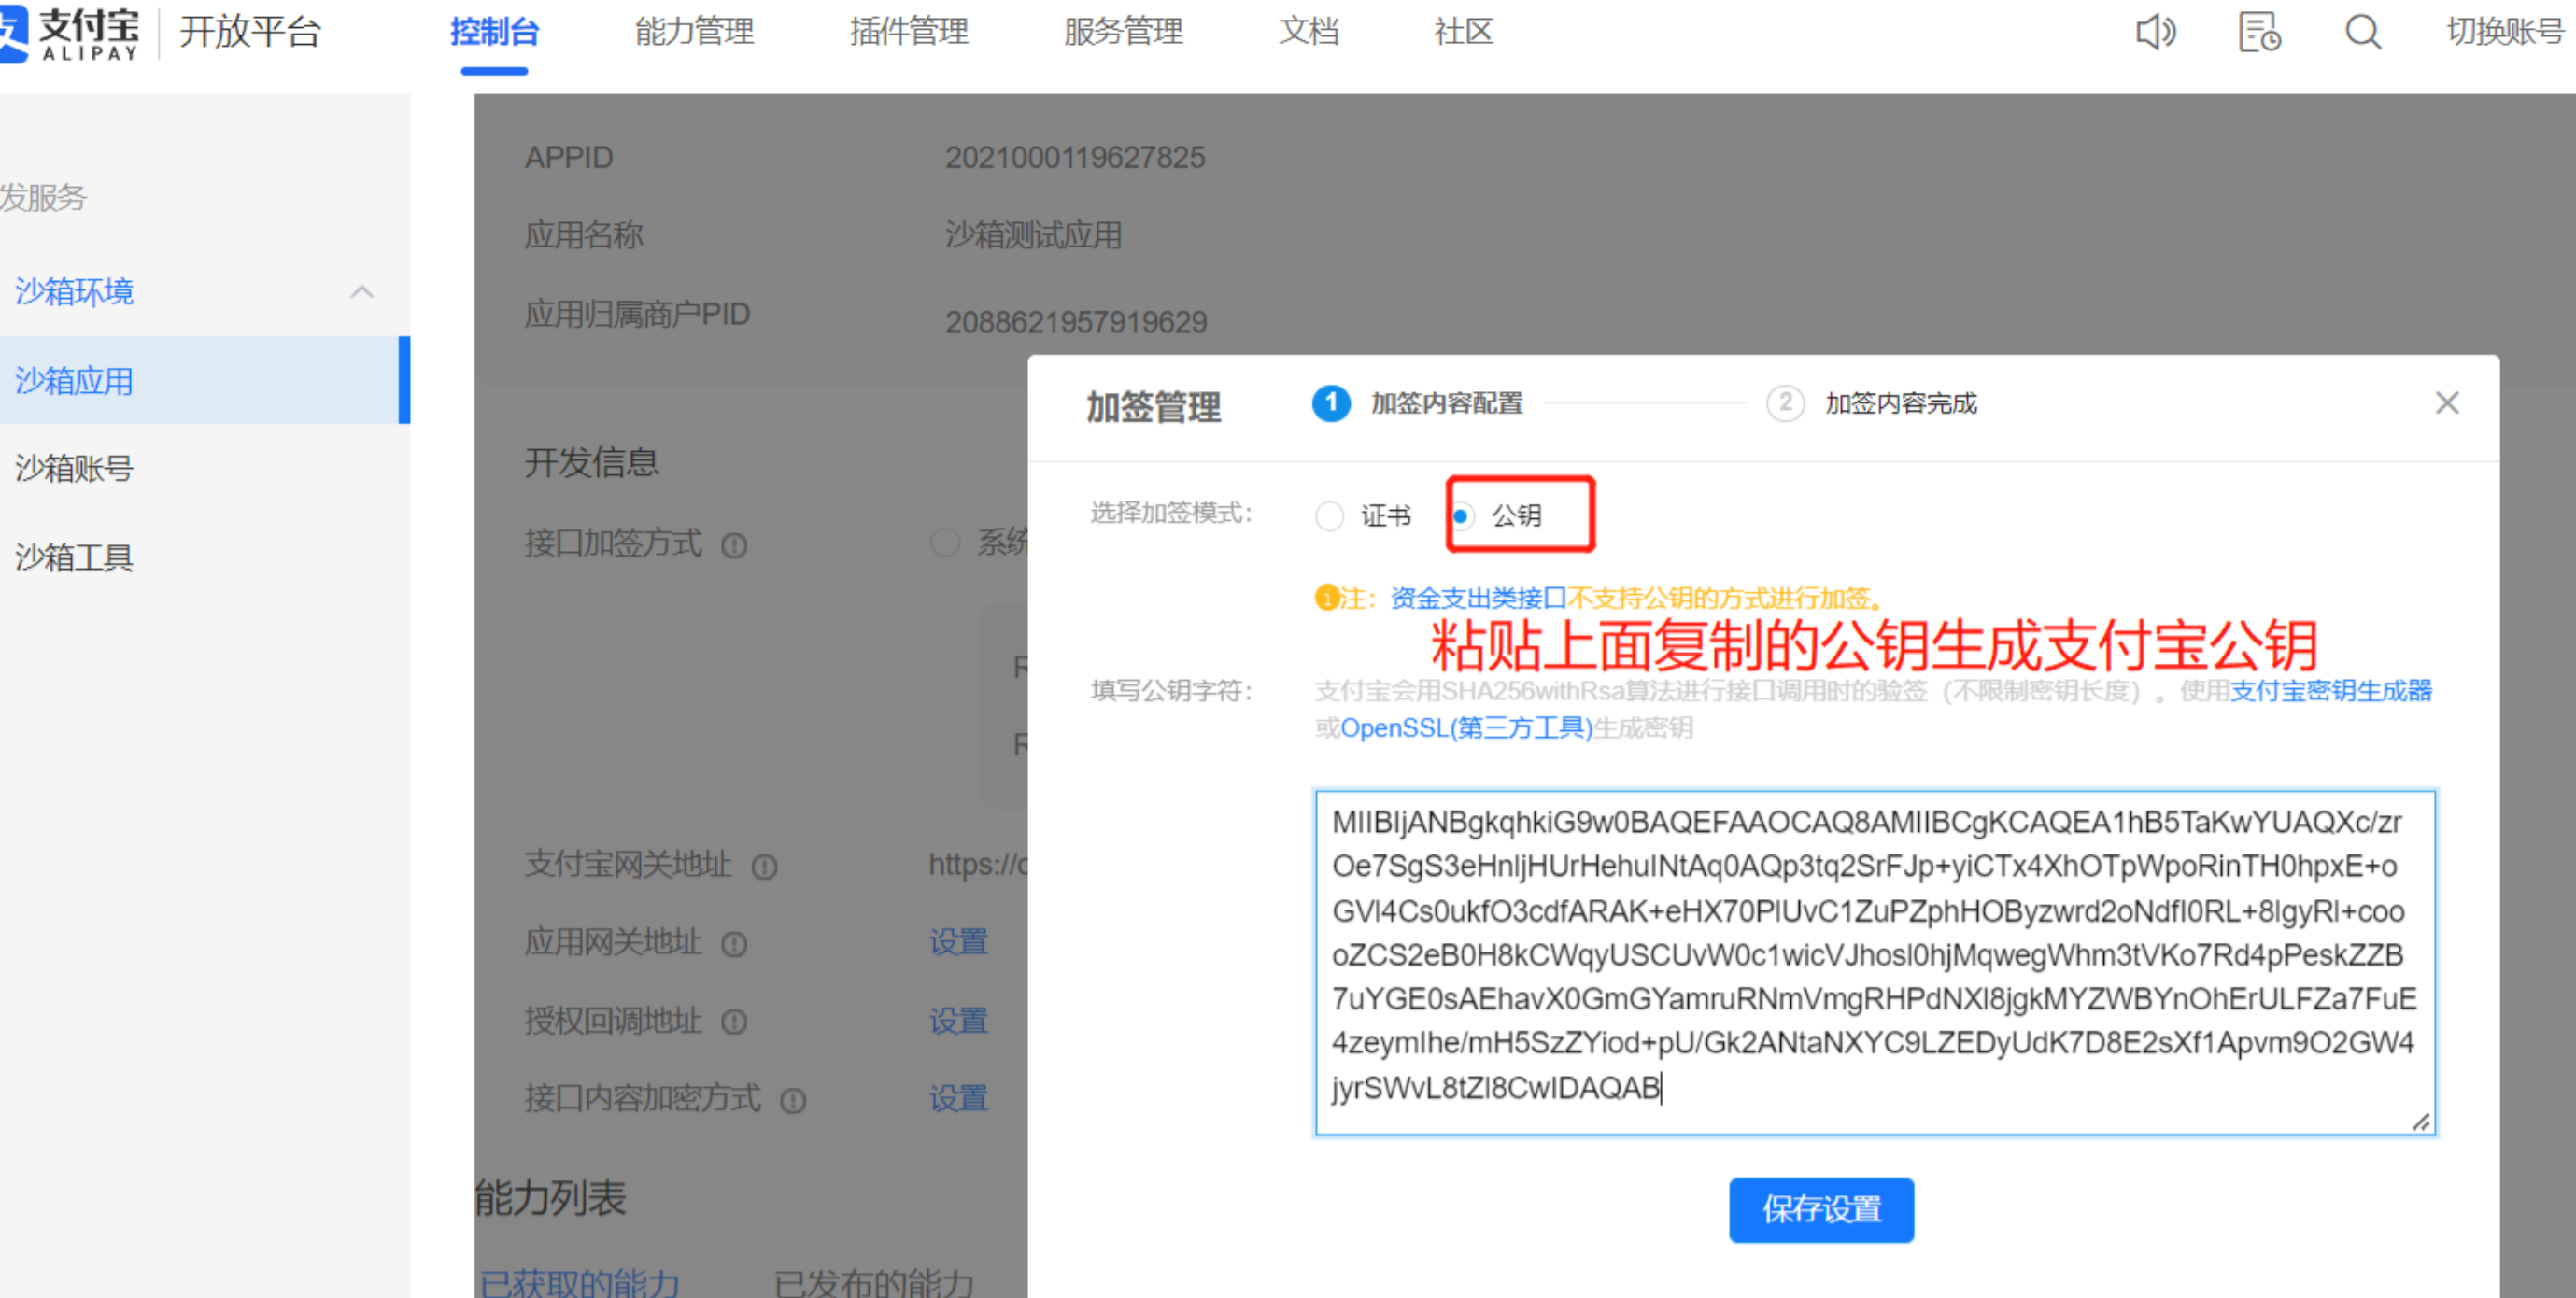Collapse the 沙箱环境 sidebar section
Viewport: 2576px width, 1298px height.
point(362,292)
